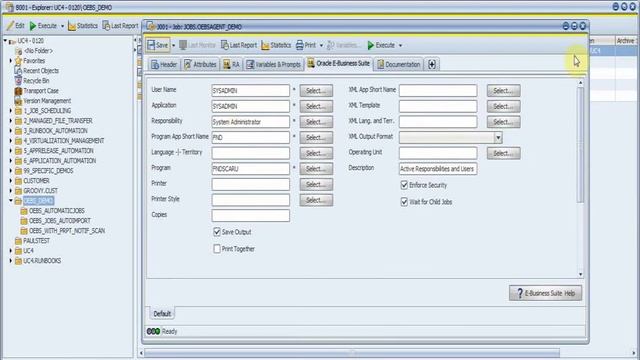This screenshot has width=640, height=360.
Task: Toggle the Save Output checkbox
Action: tap(217, 232)
